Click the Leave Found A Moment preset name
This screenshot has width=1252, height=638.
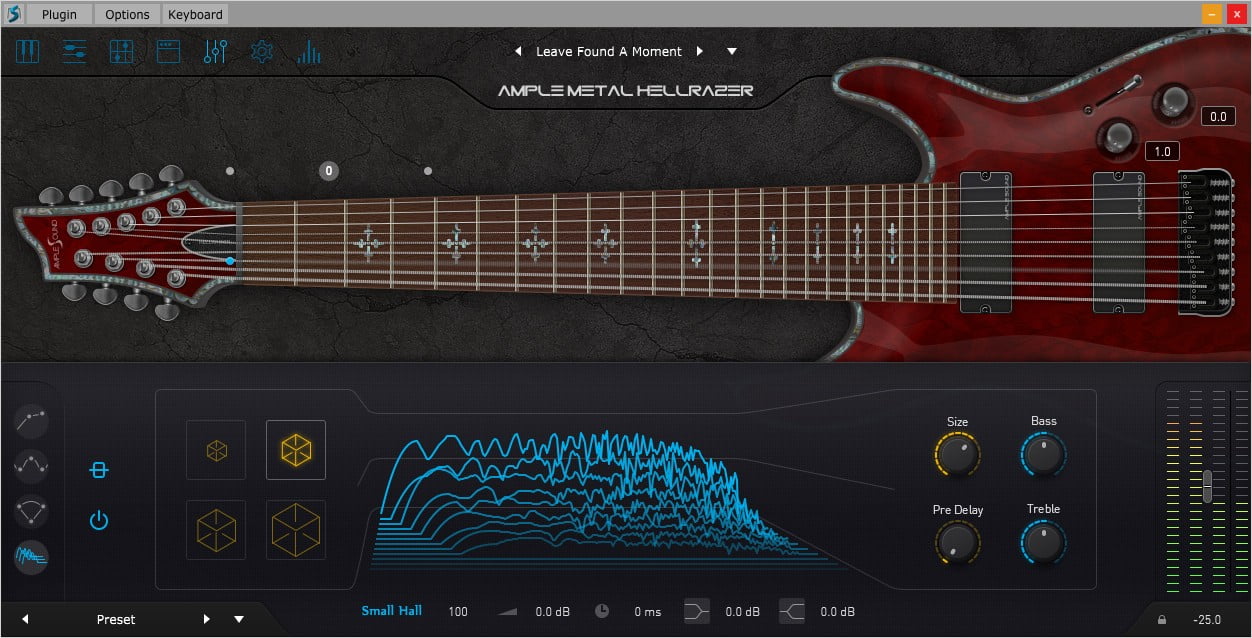coord(609,51)
